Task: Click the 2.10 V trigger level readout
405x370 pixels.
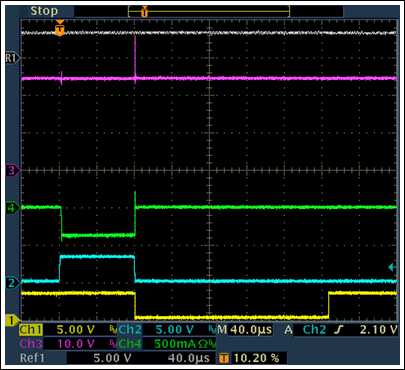Action: click(x=379, y=330)
